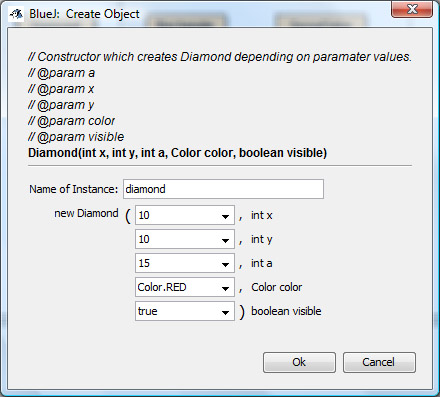The width and height of the screenshot is (440, 397).
Task: Close the Create Object dialog
Action: click(412, 9)
